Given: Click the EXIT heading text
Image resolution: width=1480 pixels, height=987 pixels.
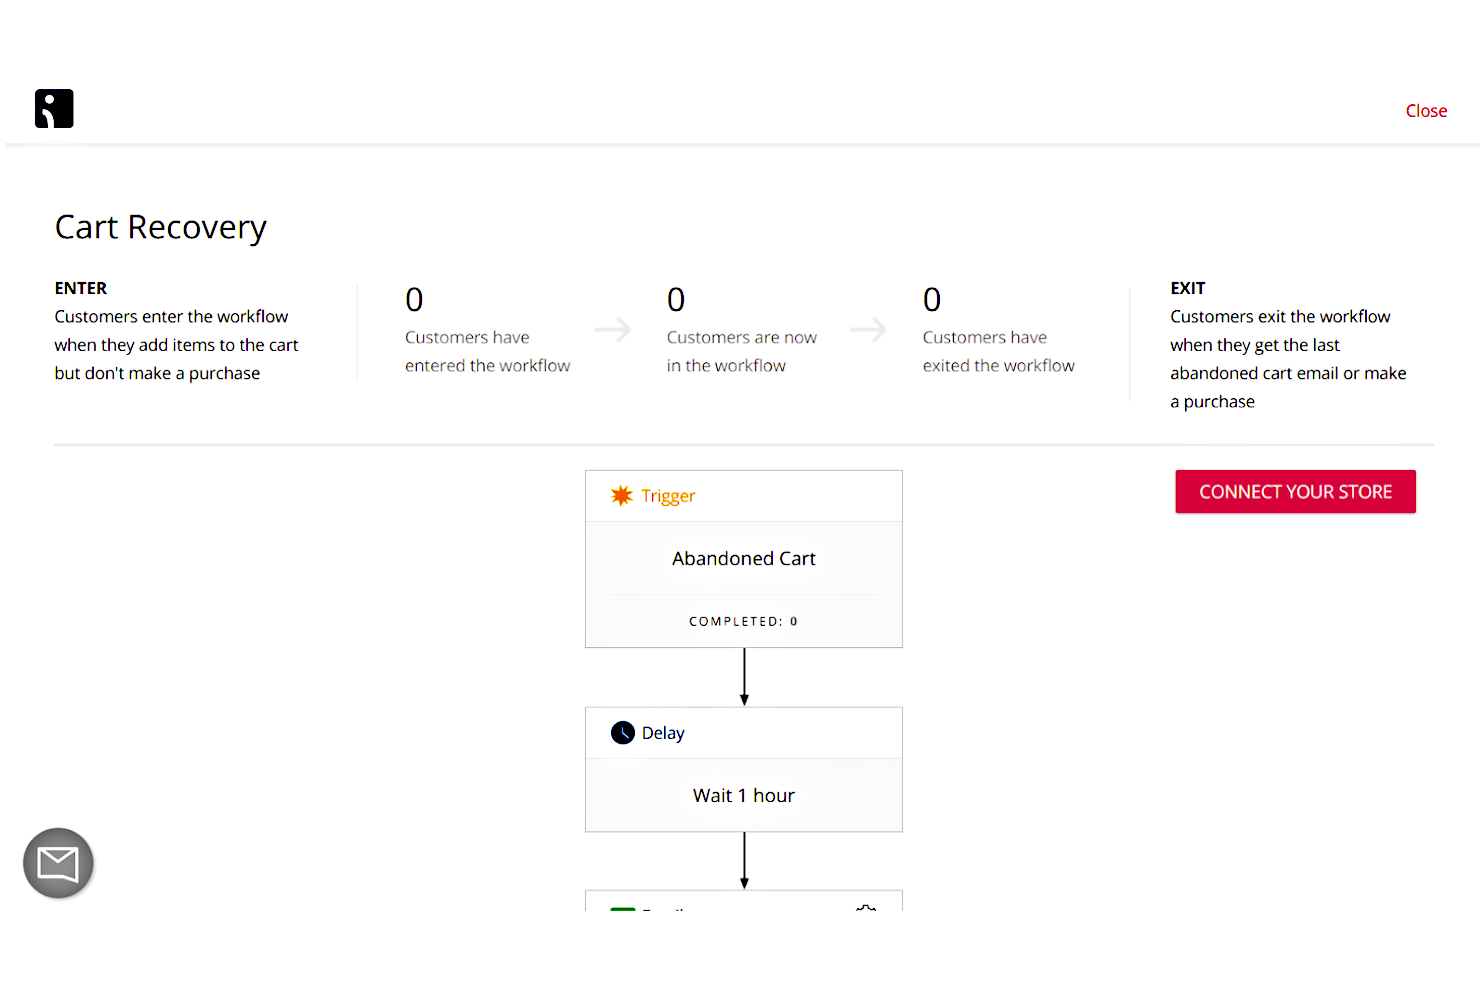Looking at the screenshot, I should 1188,288.
